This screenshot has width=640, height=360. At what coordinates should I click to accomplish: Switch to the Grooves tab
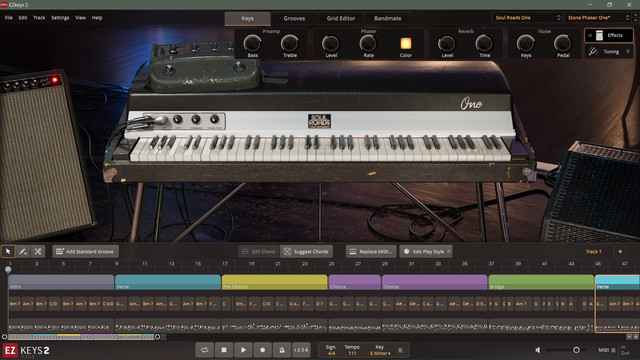pyautogui.click(x=294, y=18)
